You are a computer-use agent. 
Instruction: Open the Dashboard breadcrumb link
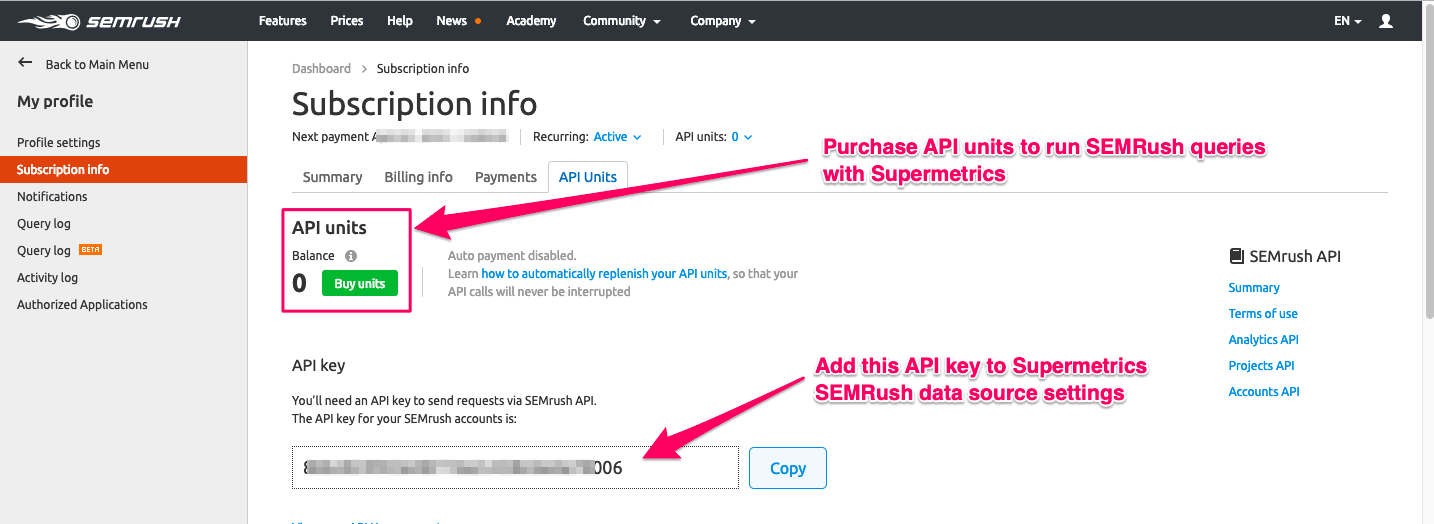(321, 69)
